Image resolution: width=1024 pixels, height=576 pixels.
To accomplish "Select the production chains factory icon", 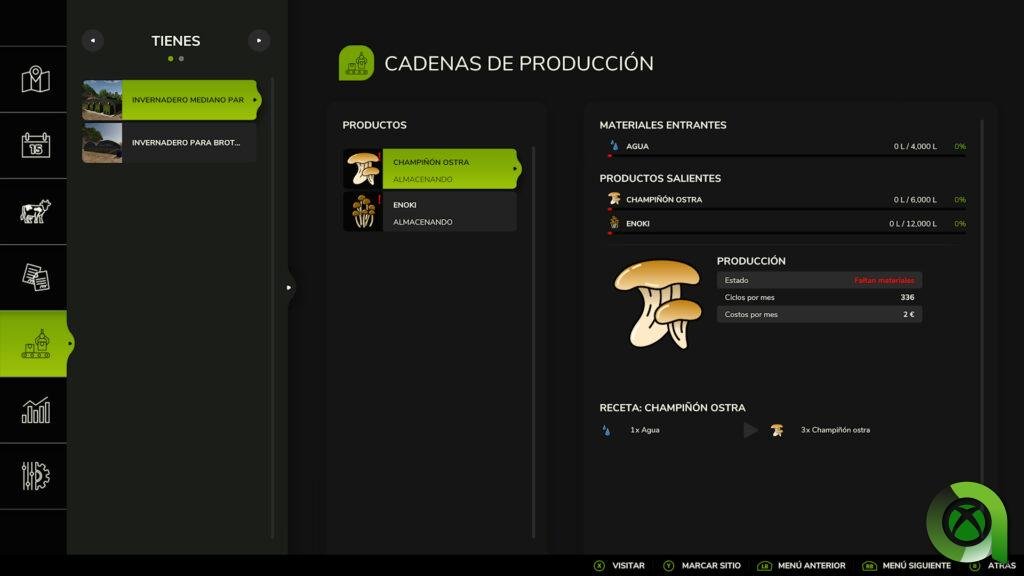I will click(35, 343).
